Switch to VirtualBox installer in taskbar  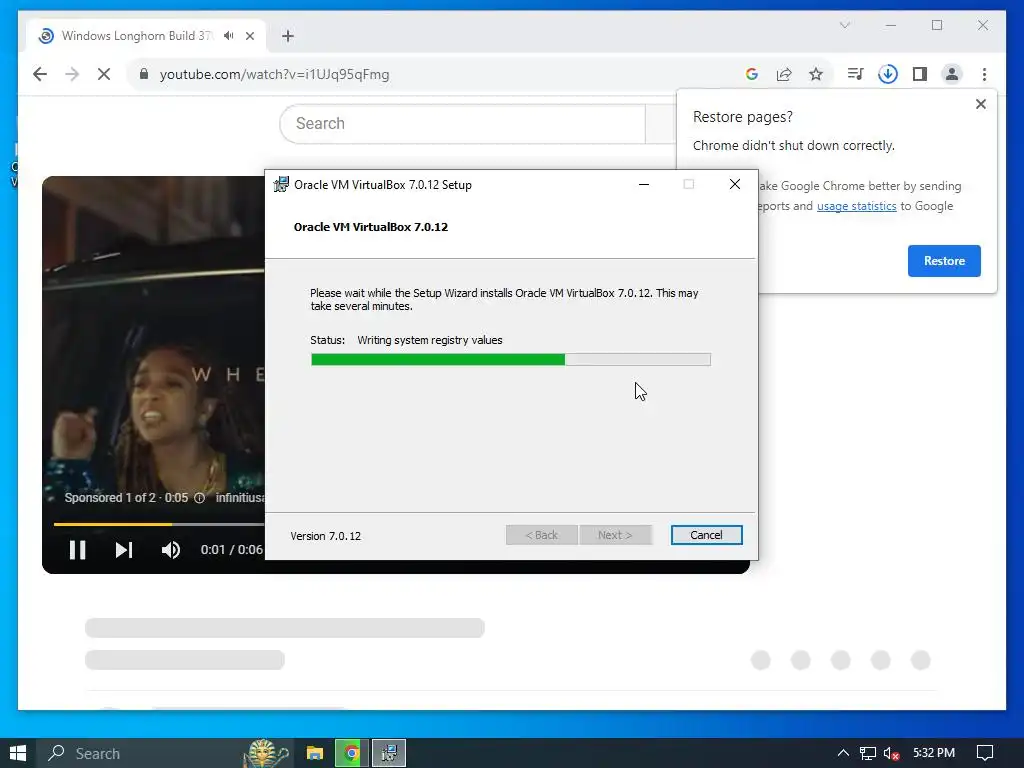(389, 753)
